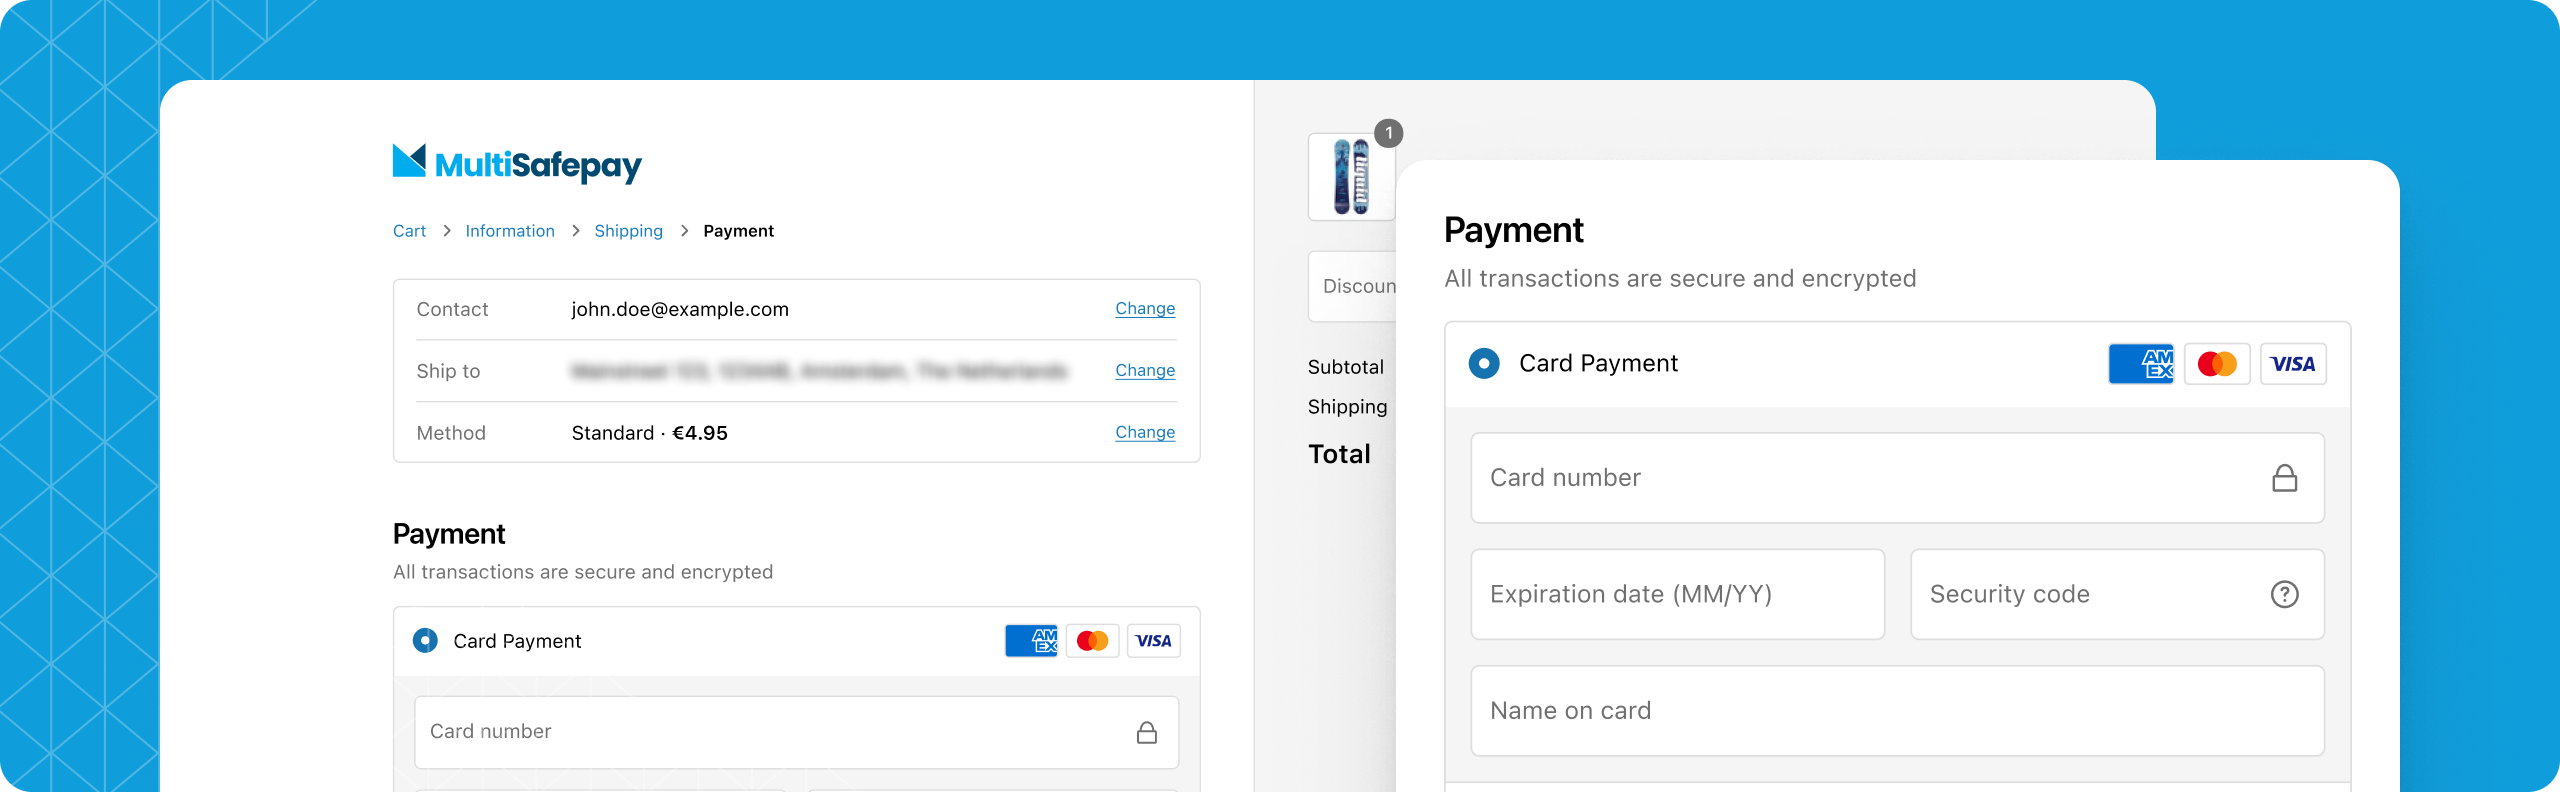Image resolution: width=2560 pixels, height=792 pixels.
Task: Open the Information breadcrumb step
Action: click(510, 231)
